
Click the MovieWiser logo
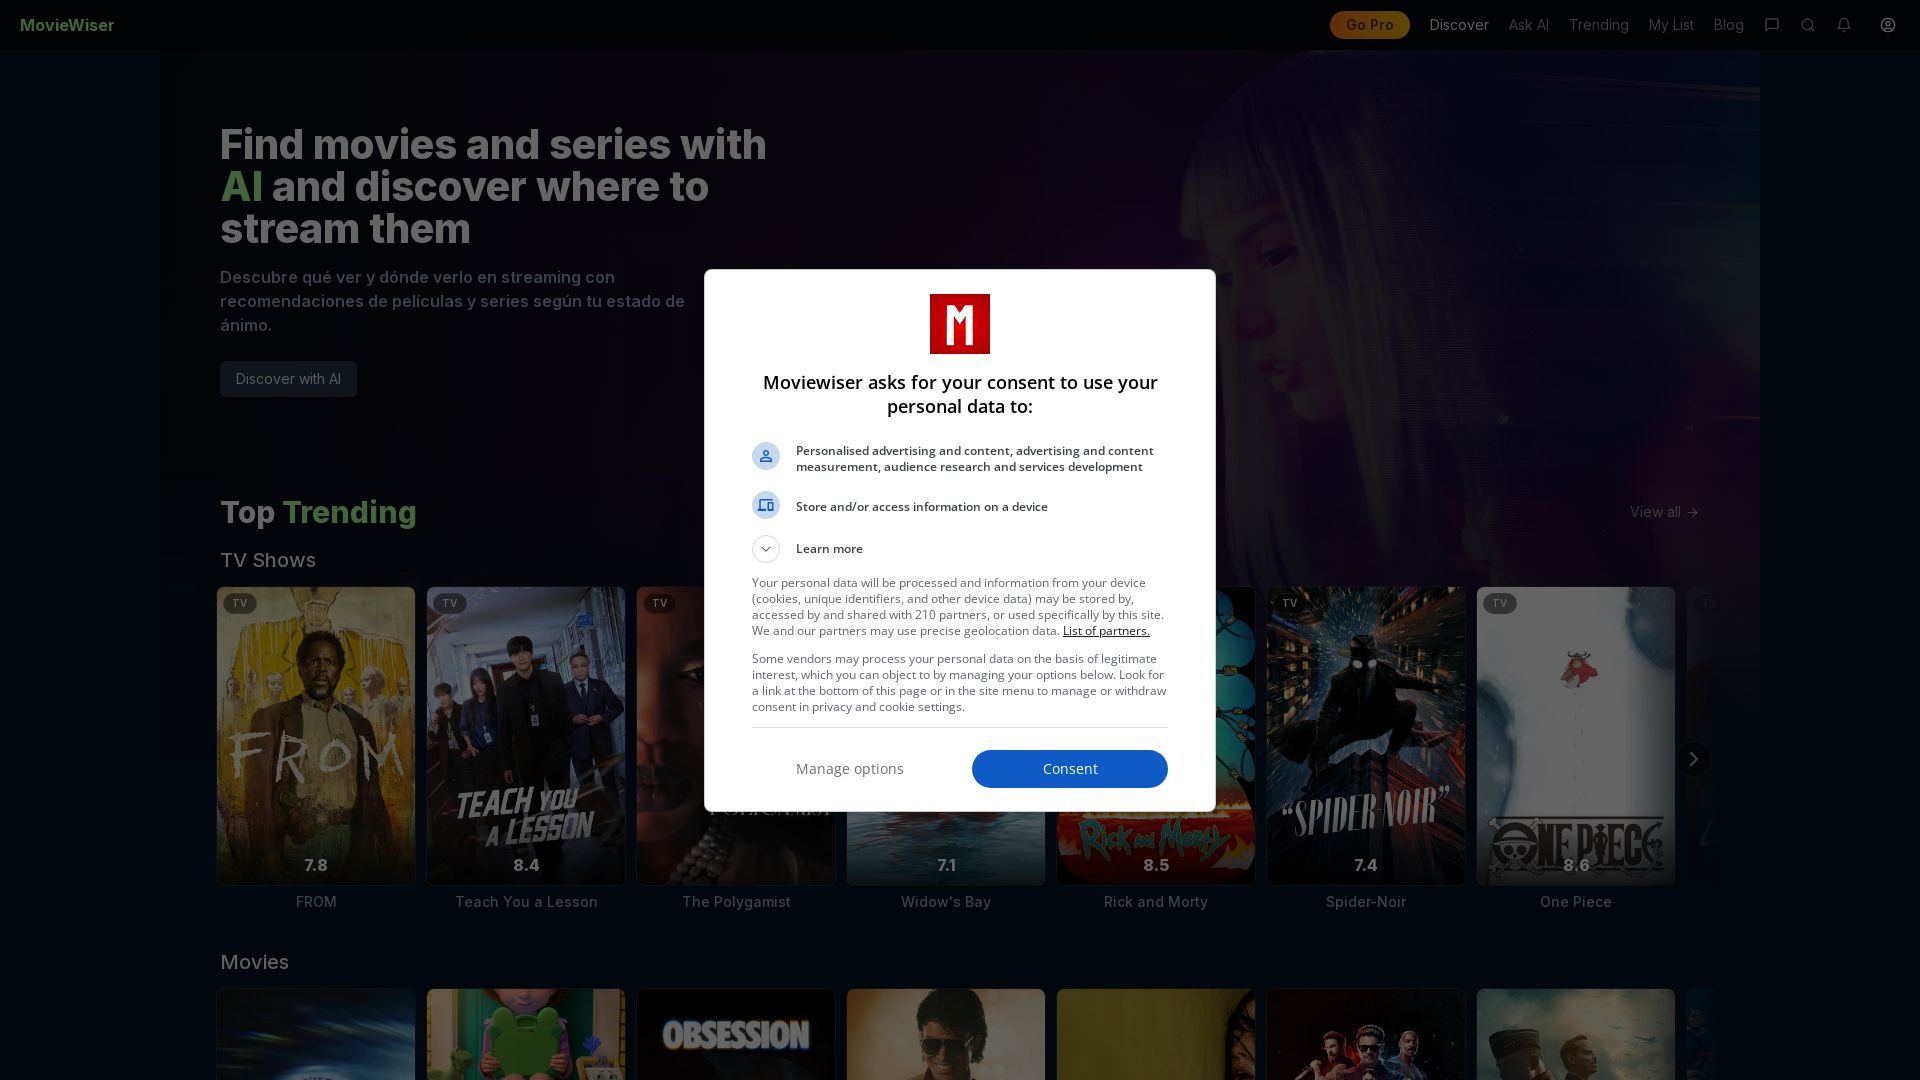(67, 25)
